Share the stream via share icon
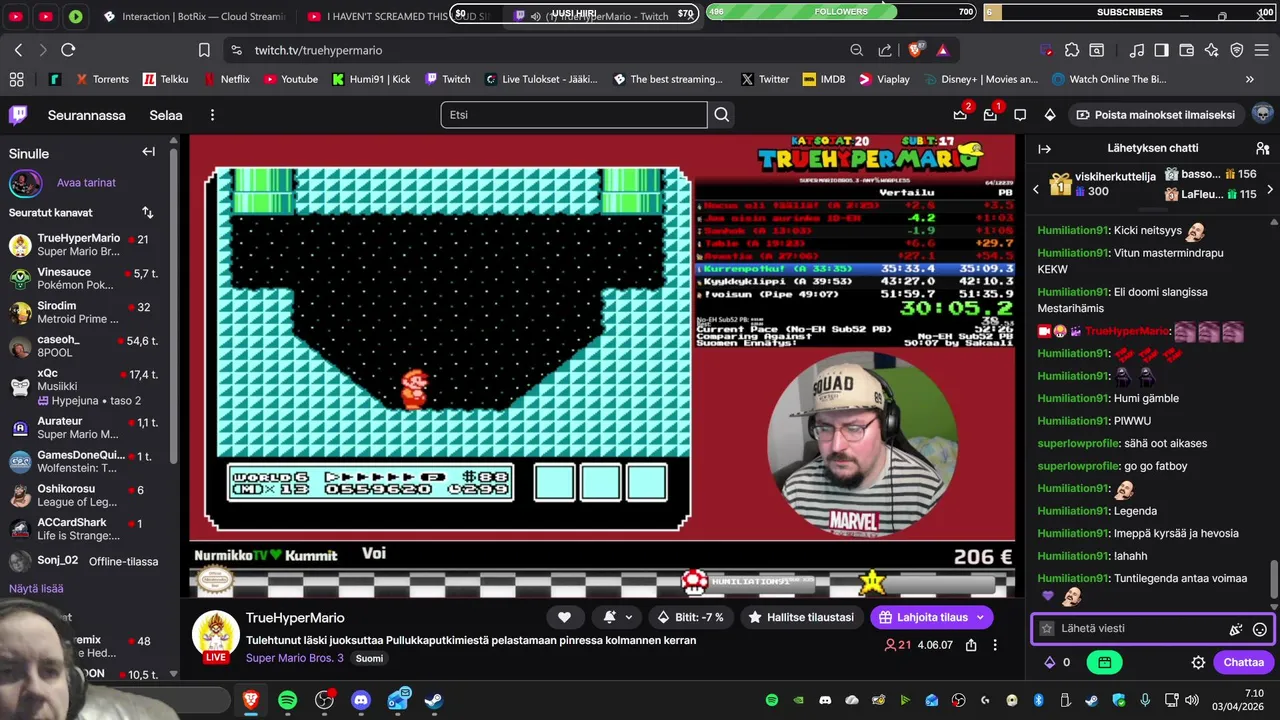 (x=970, y=645)
